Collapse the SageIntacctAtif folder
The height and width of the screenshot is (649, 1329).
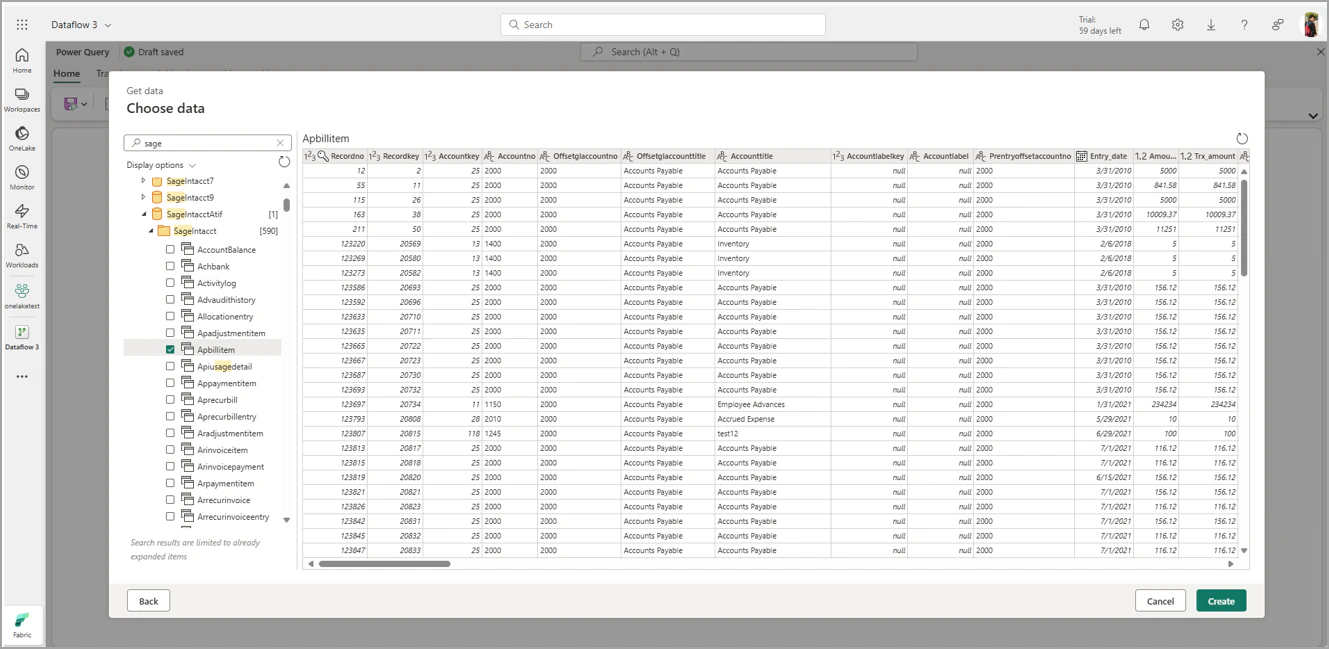[143, 214]
